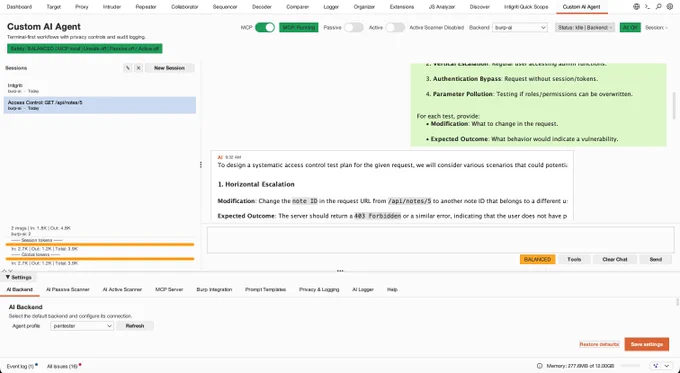Enable the Passive scanner switch

pos(353,27)
